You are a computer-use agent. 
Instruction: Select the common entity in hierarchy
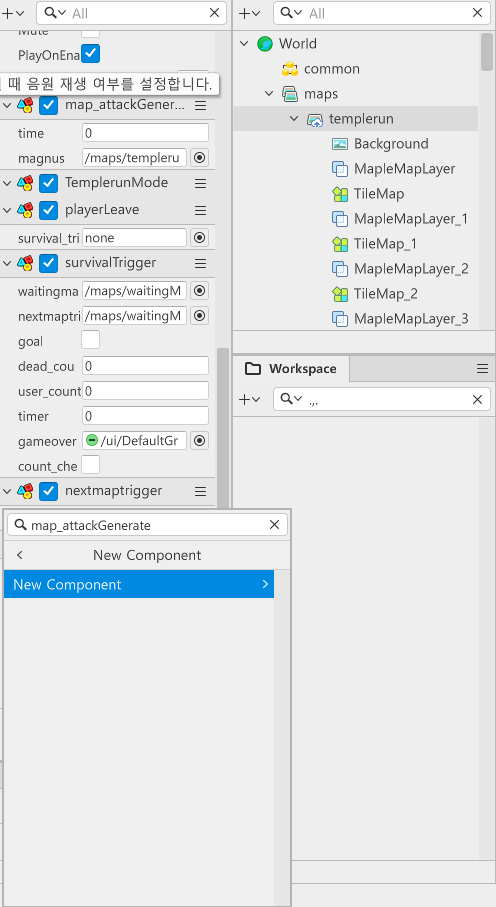331,69
